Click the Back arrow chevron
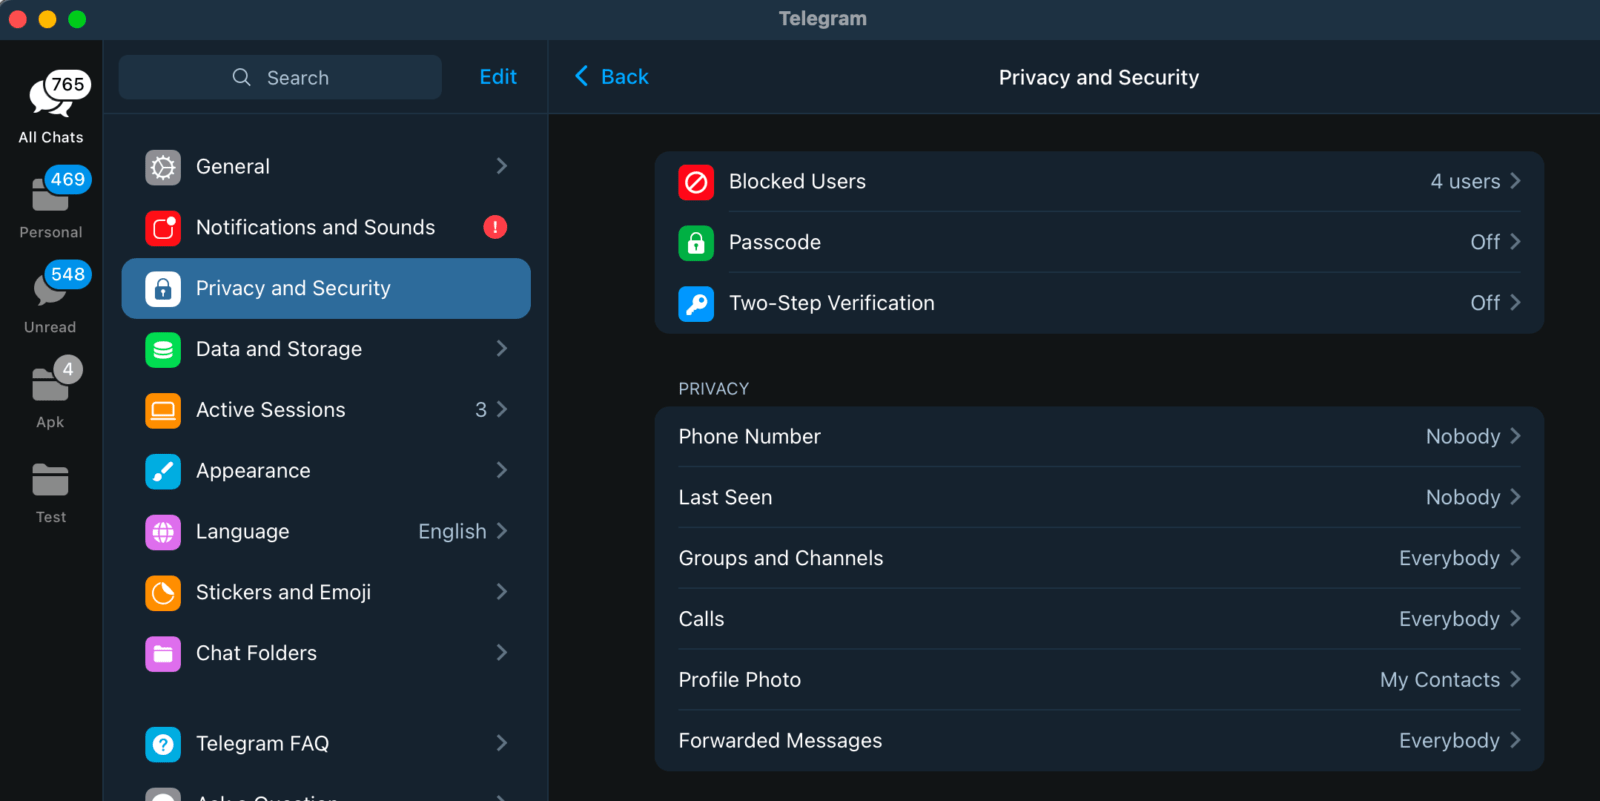1600x801 pixels. pyautogui.click(x=581, y=76)
